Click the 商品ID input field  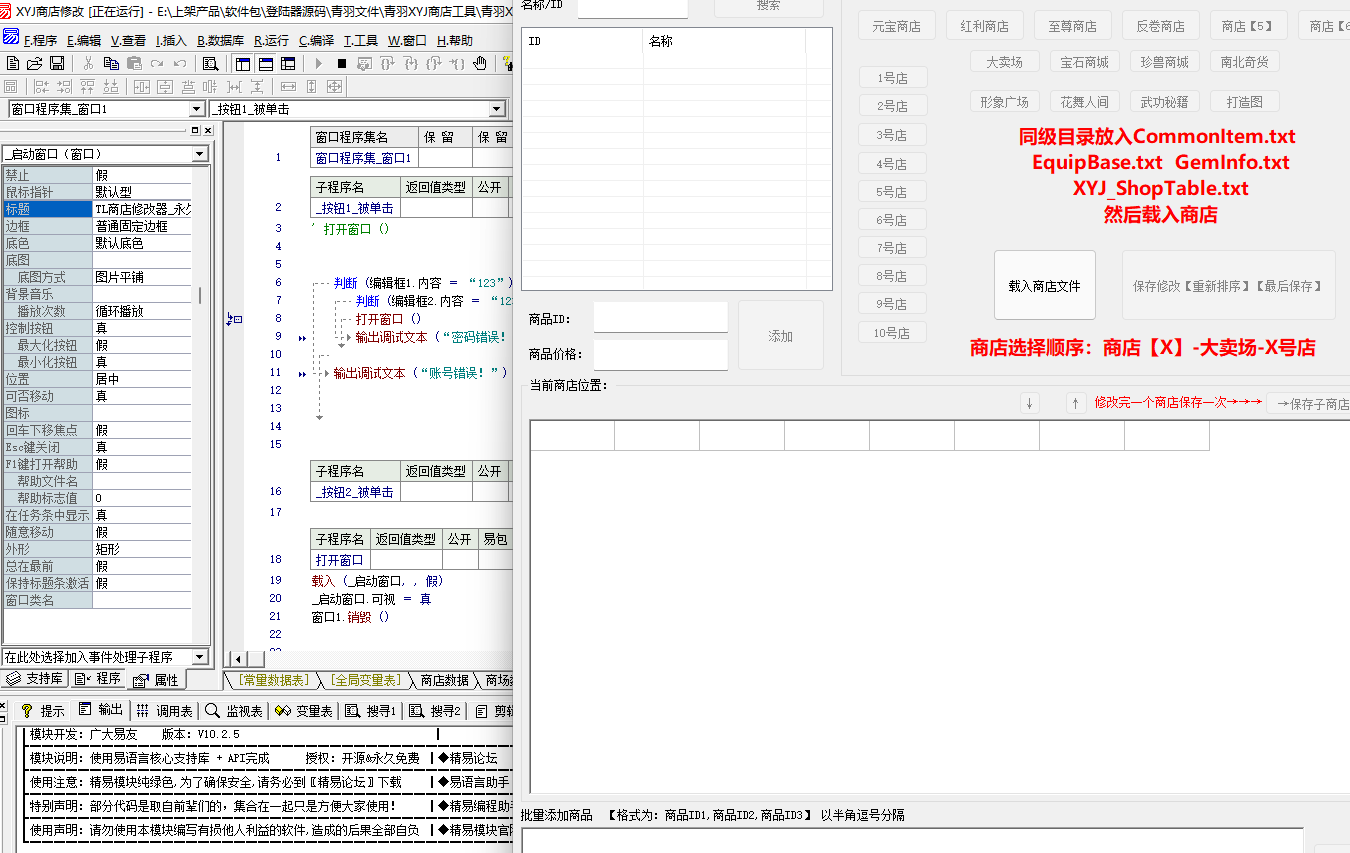[x=660, y=318]
